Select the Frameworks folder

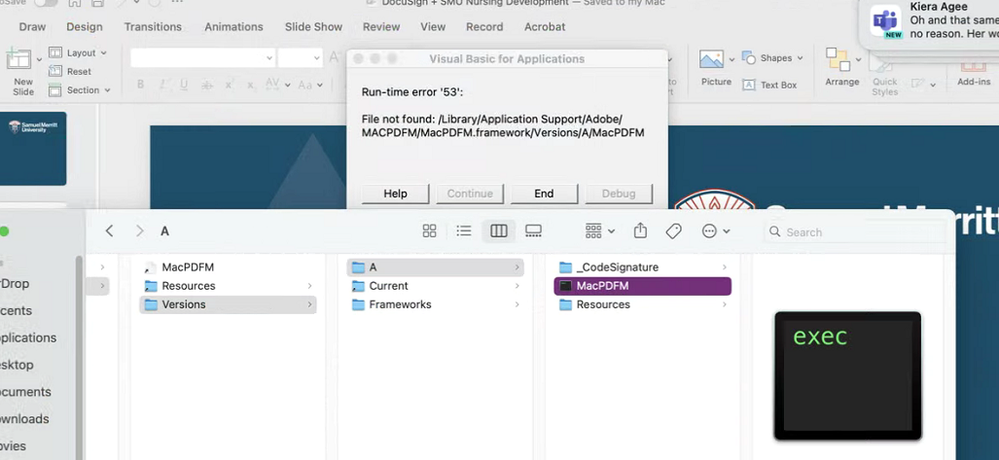[x=435, y=305]
